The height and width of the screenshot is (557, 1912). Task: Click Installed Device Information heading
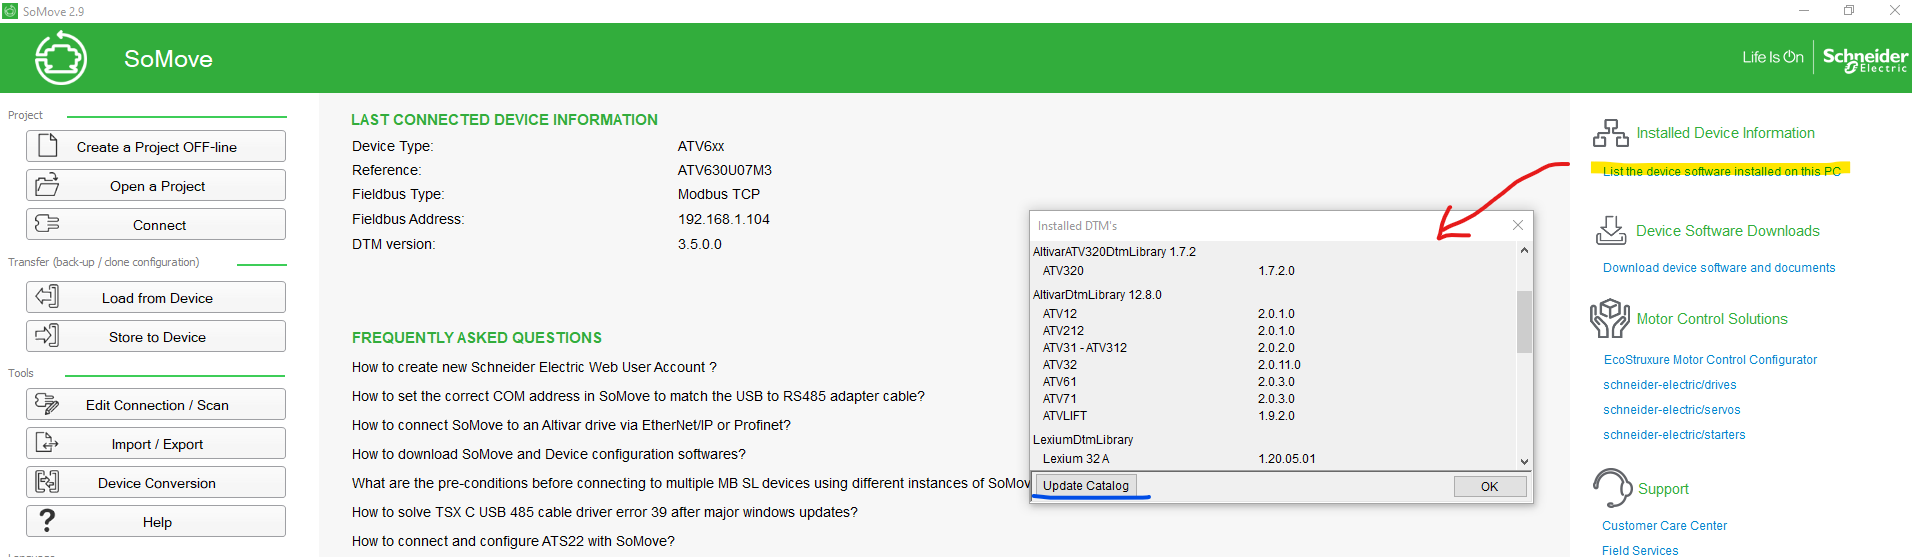[x=1725, y=133]
